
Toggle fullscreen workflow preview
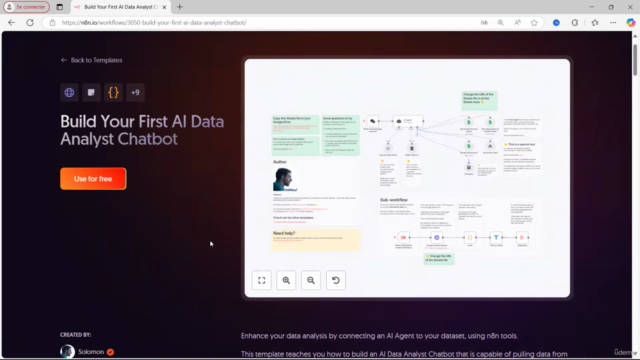pyautogui.click(x=262, y=280)
